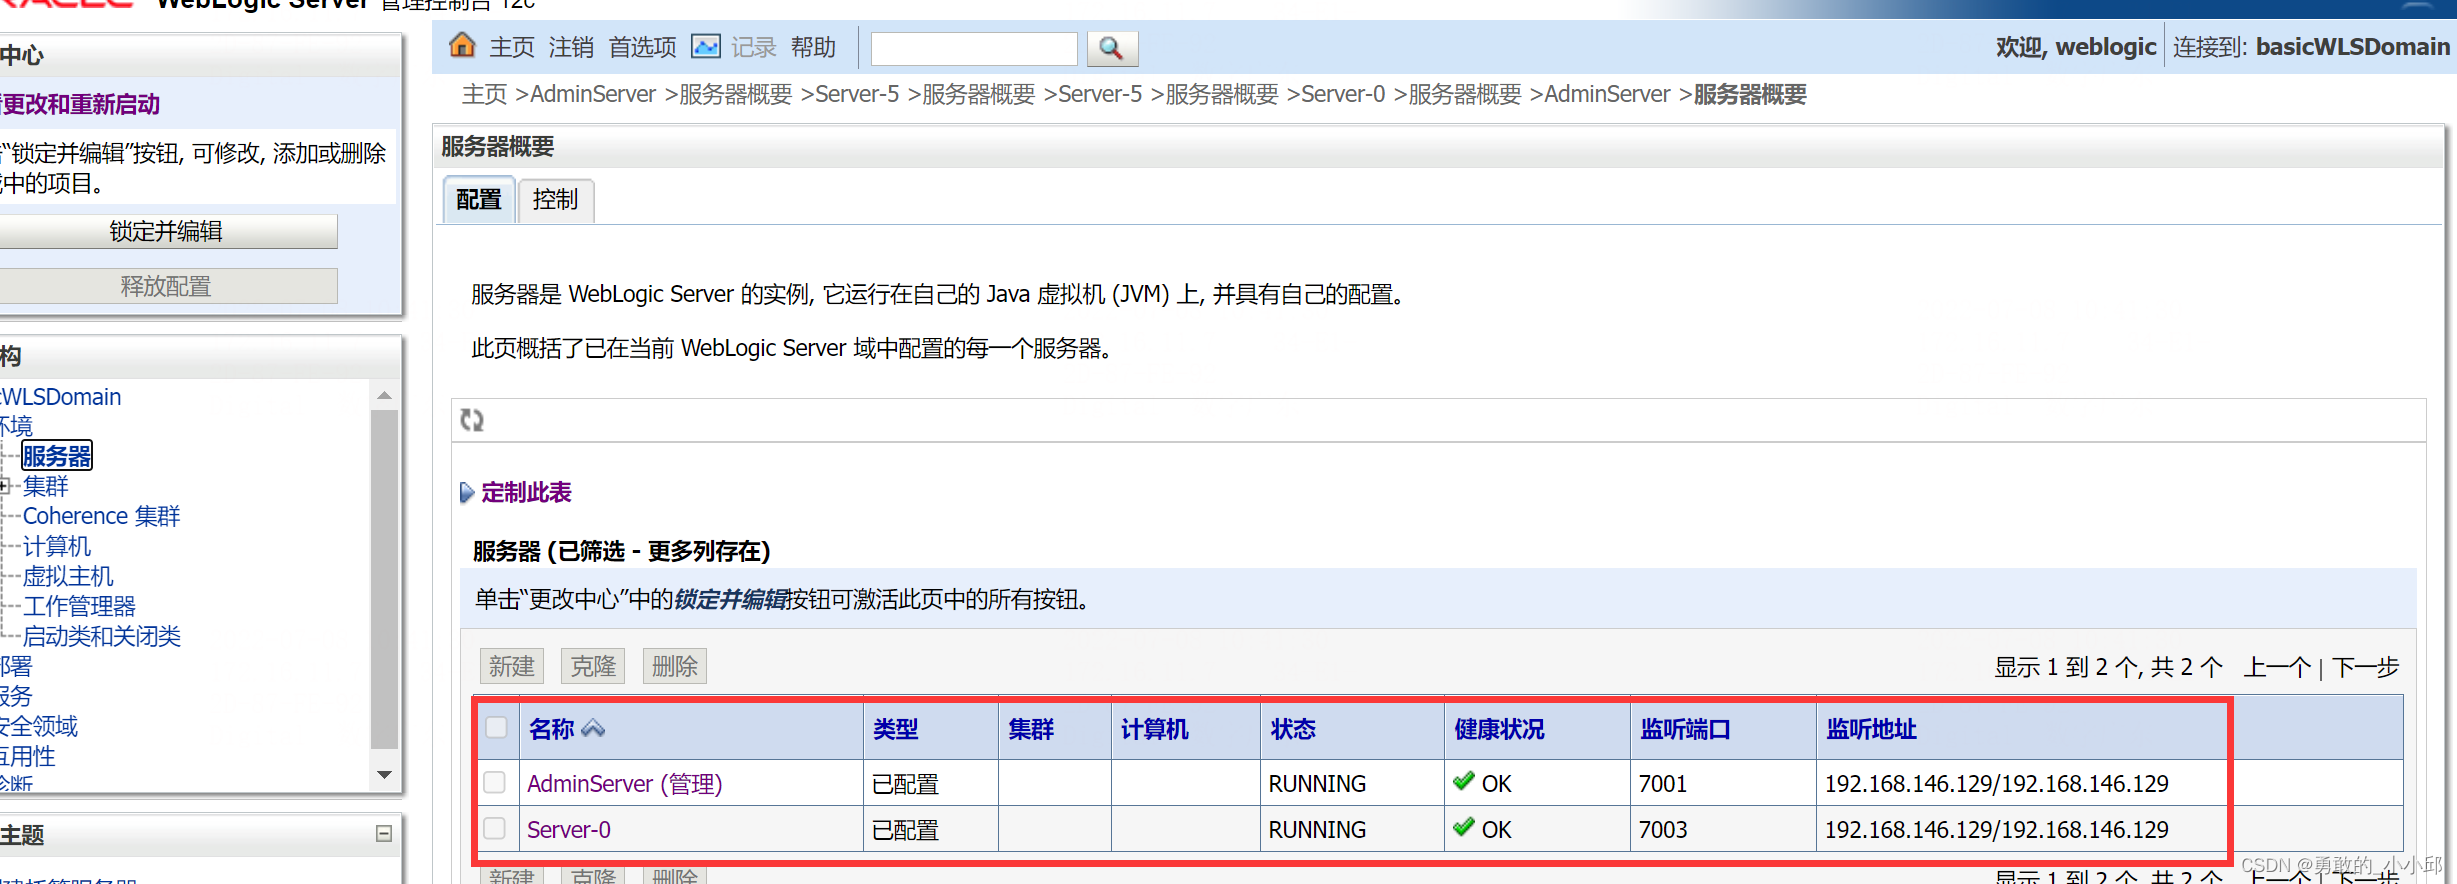Click the upper 新建 button

click(512, 666)
